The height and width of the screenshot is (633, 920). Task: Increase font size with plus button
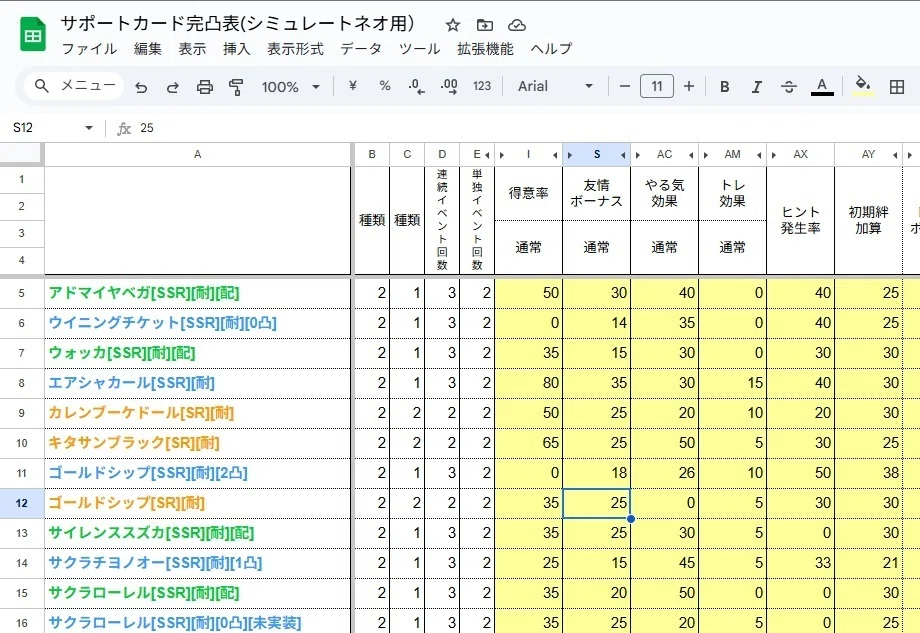(689, 86)
